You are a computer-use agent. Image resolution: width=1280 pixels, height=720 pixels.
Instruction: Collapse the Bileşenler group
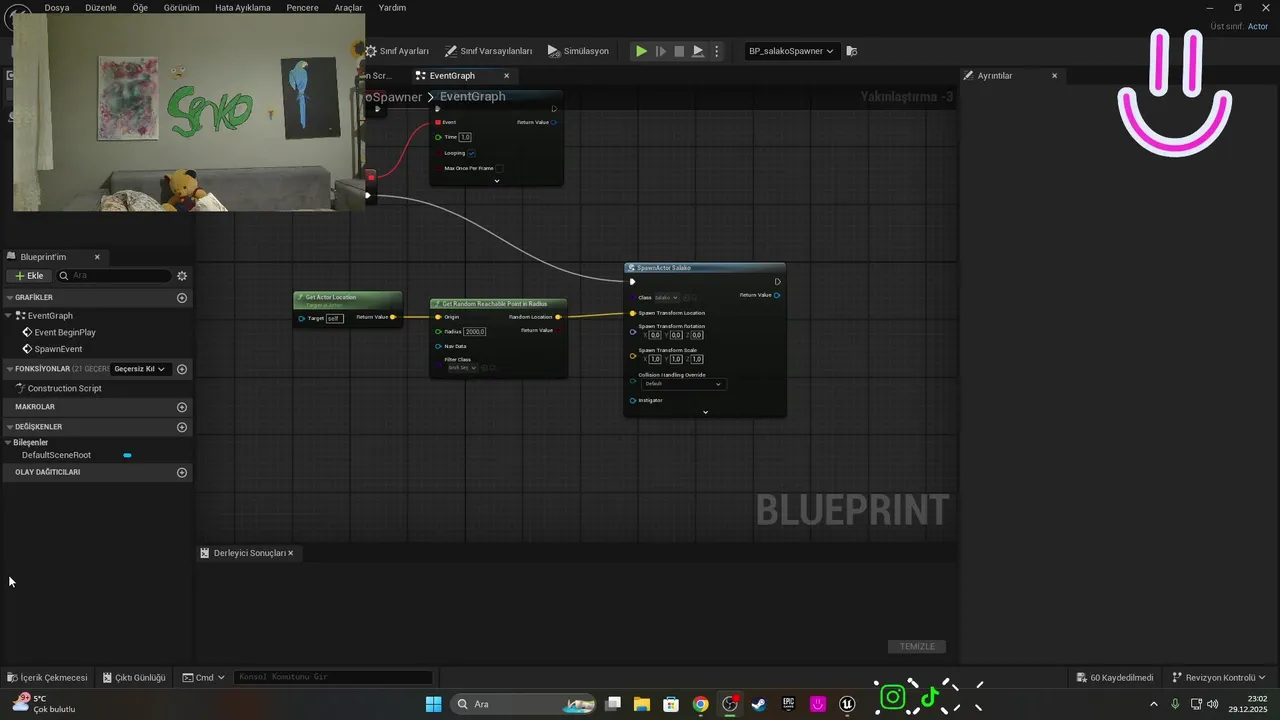9,442
